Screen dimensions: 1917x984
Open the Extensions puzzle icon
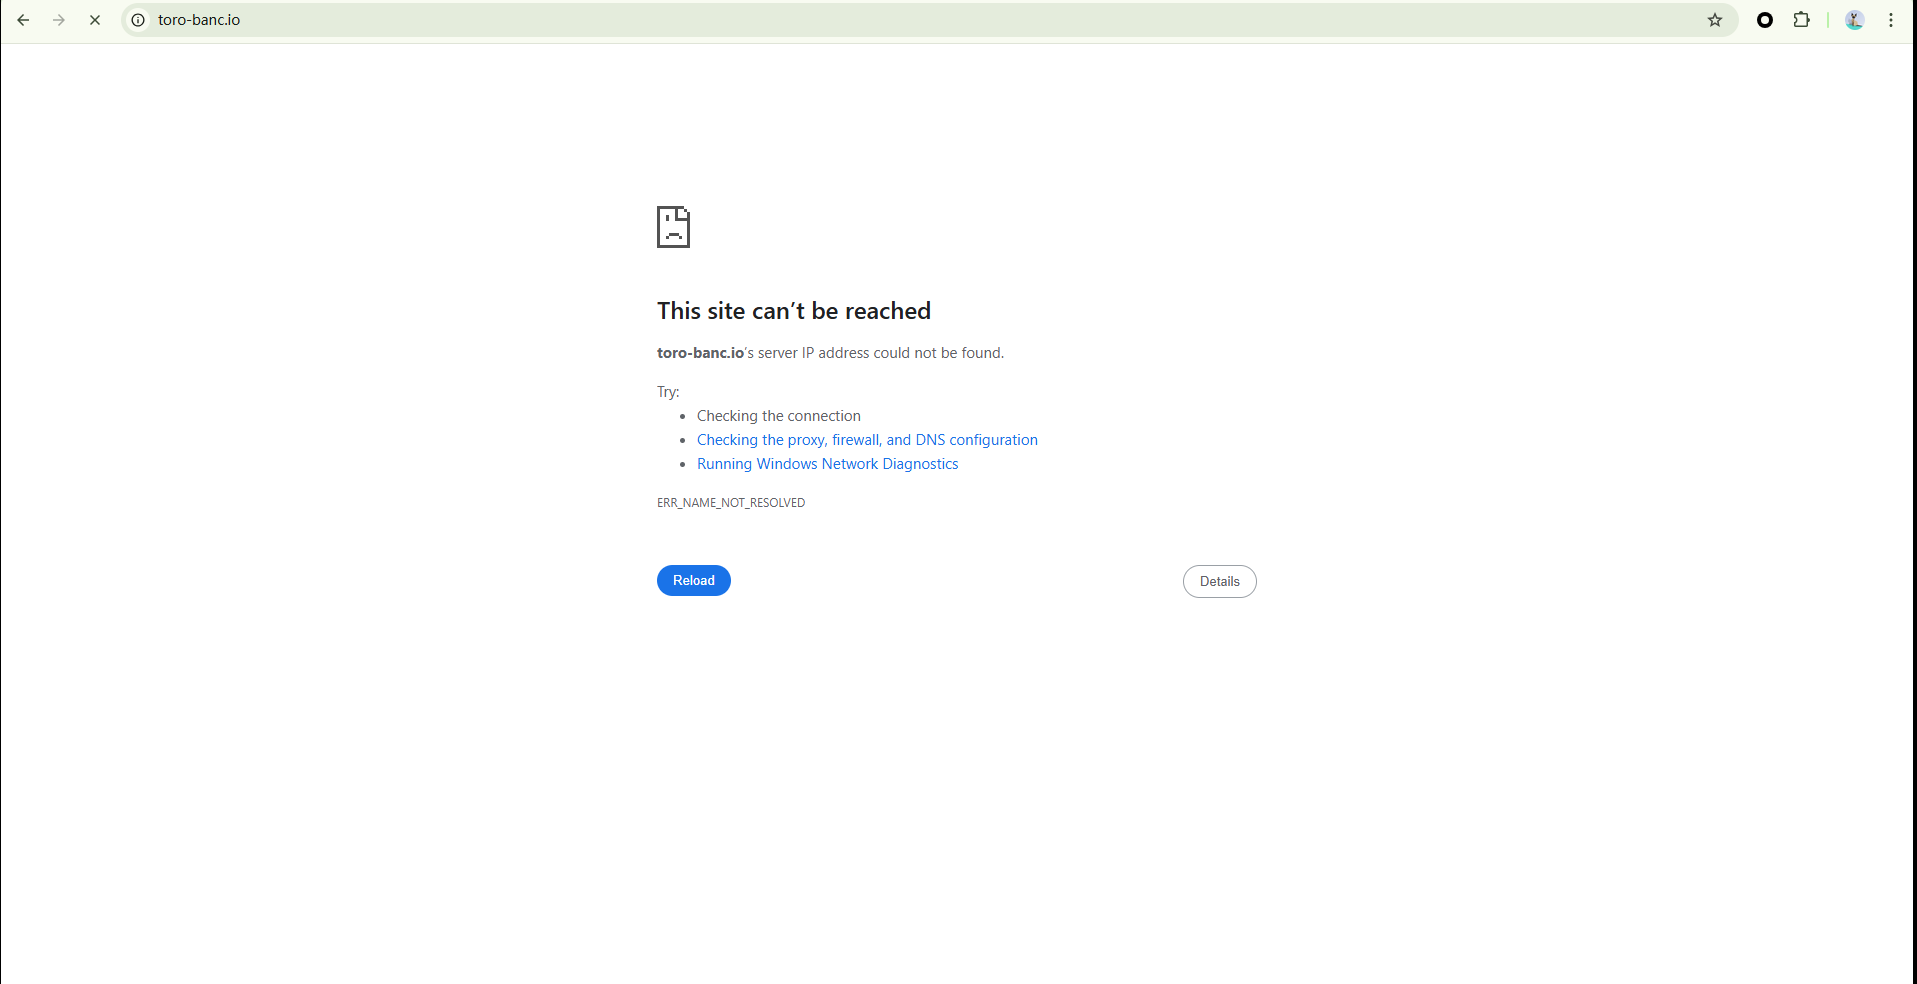(1802, 20)
